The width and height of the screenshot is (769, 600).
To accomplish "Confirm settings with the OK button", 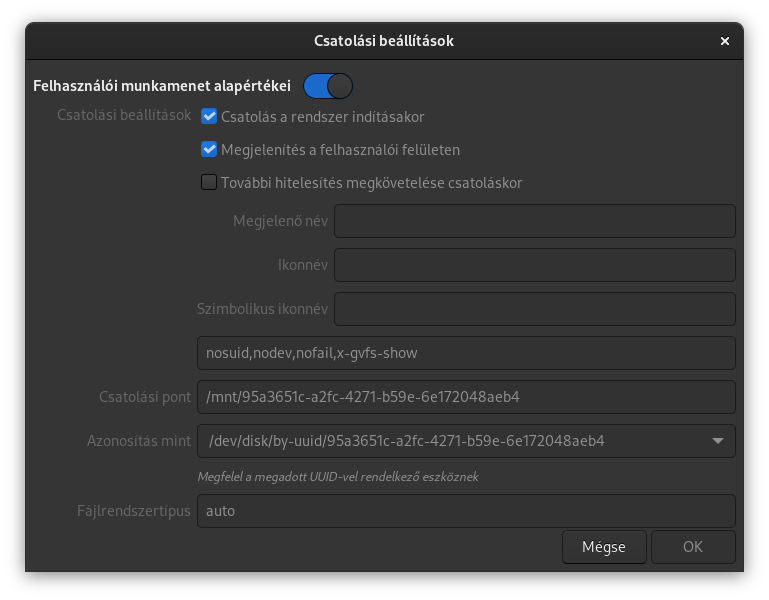I will (693, 547).
